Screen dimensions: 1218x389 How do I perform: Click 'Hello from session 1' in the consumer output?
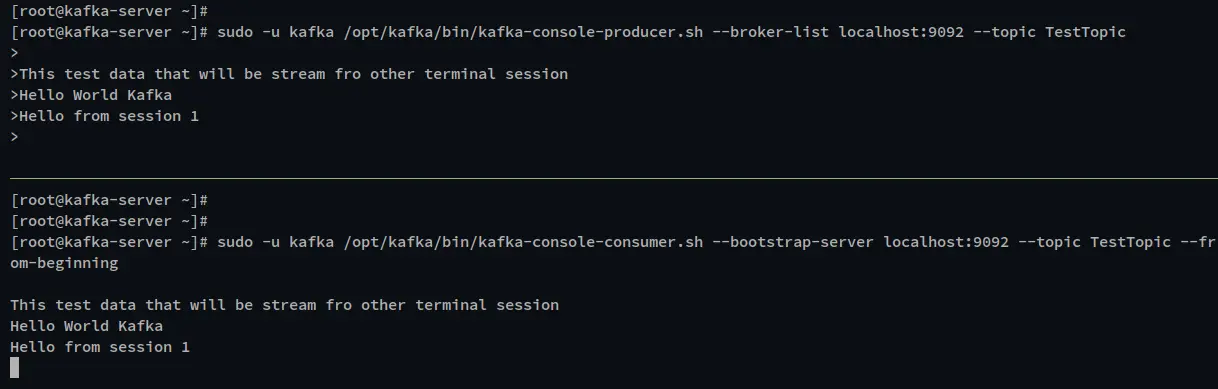[100, 347]
